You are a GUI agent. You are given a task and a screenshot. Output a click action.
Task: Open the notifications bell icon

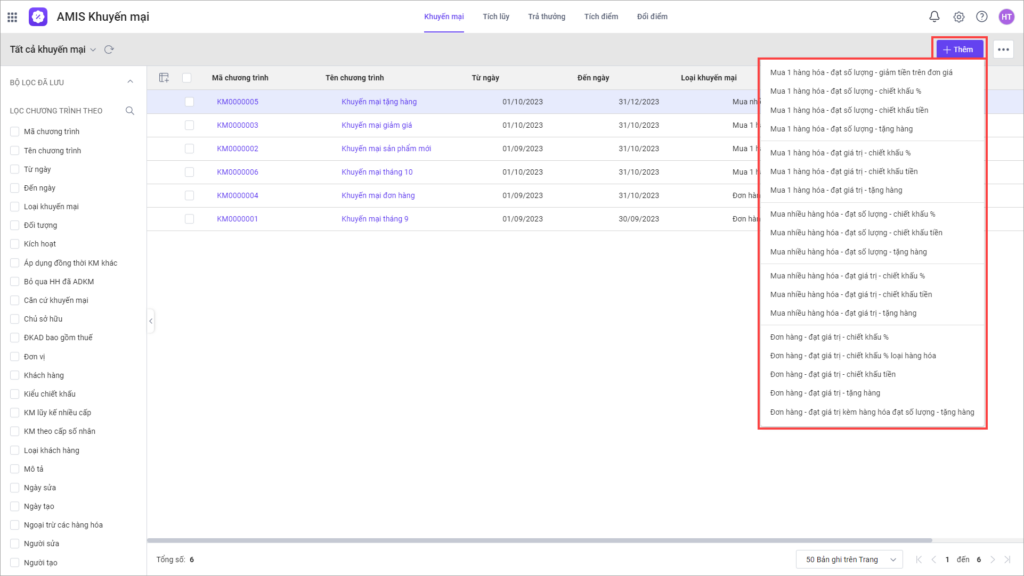pos(934,17)
